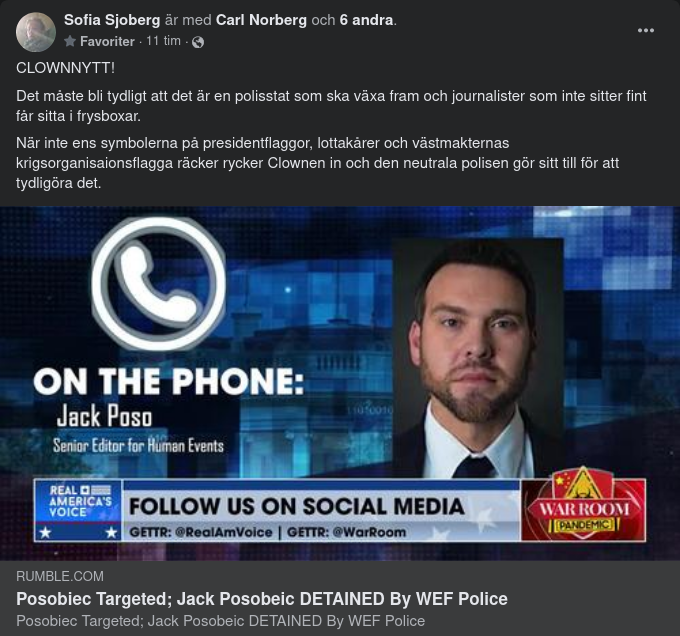
Task: Open Sofia Sjoberg's profile name link
Action: [112, 20]
